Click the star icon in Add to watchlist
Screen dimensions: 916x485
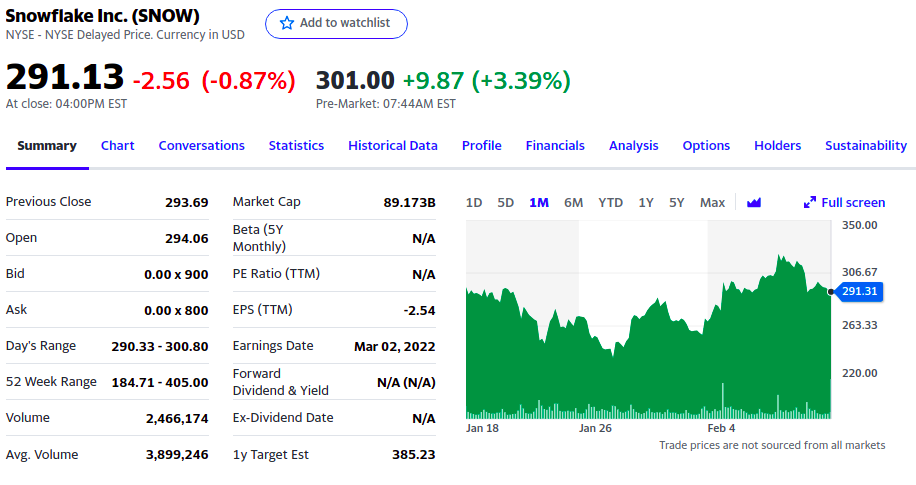(x=286, y=23)
